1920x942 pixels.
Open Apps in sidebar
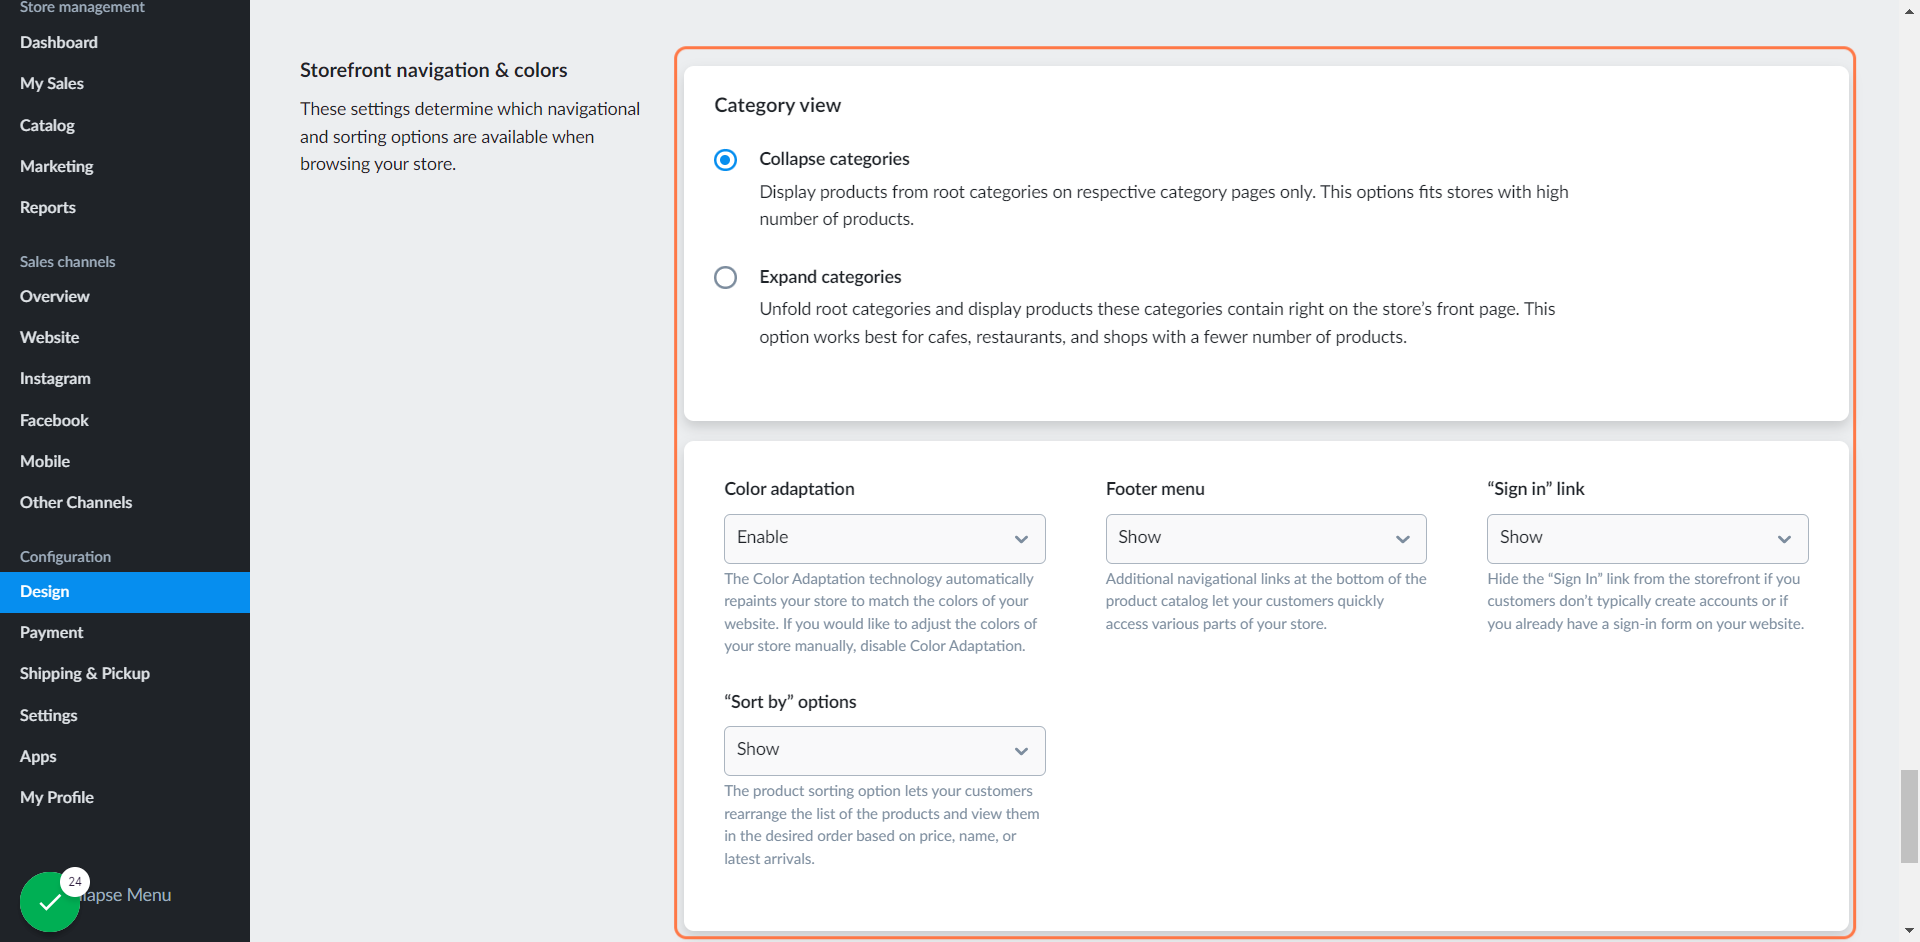(x=38, y=756)
